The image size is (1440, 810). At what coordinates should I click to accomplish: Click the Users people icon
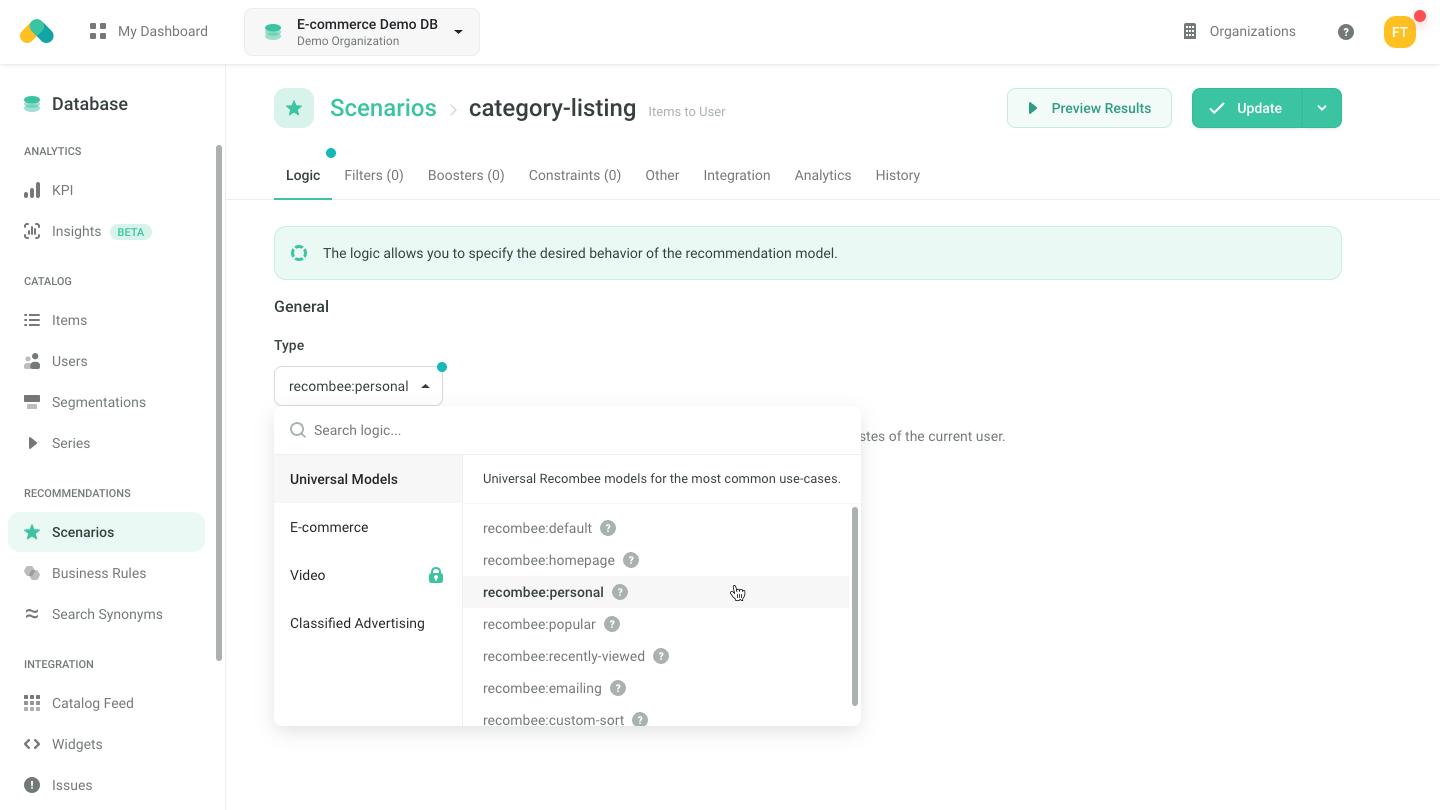coord(32,361)
